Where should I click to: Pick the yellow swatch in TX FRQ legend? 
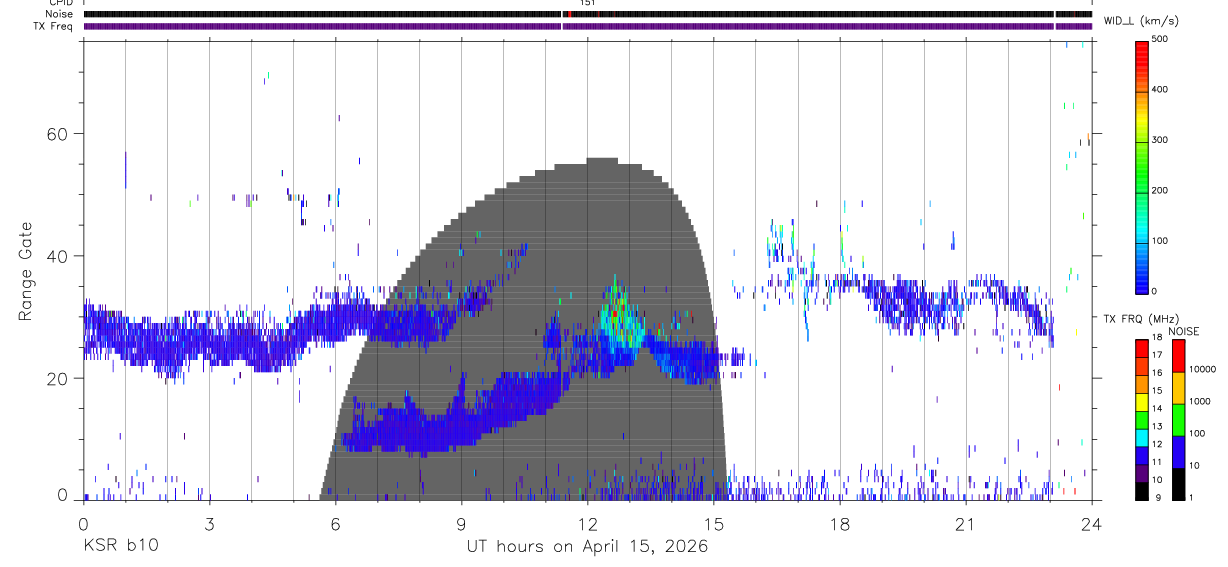coord(1141,400)
